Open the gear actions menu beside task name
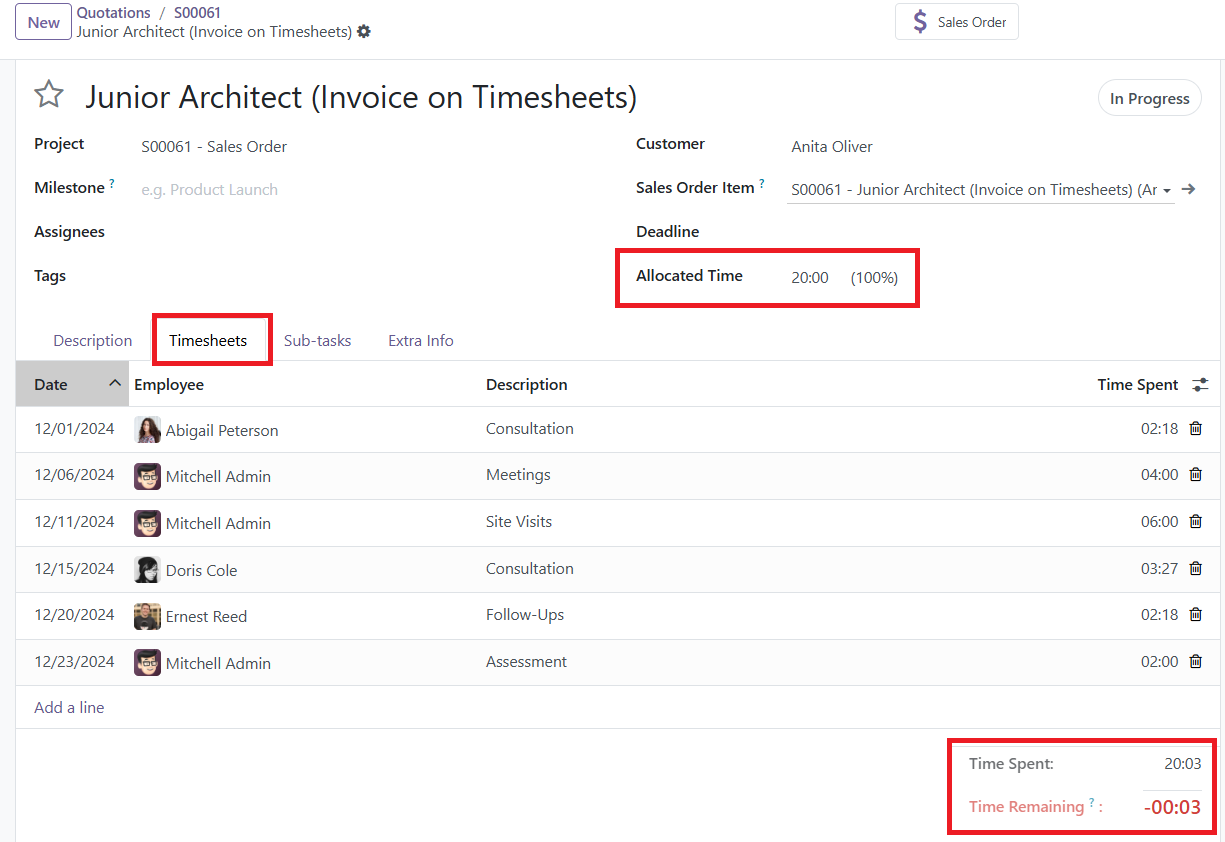The width and height of the screenshot is (1225, 842). (x=364, y=32)
